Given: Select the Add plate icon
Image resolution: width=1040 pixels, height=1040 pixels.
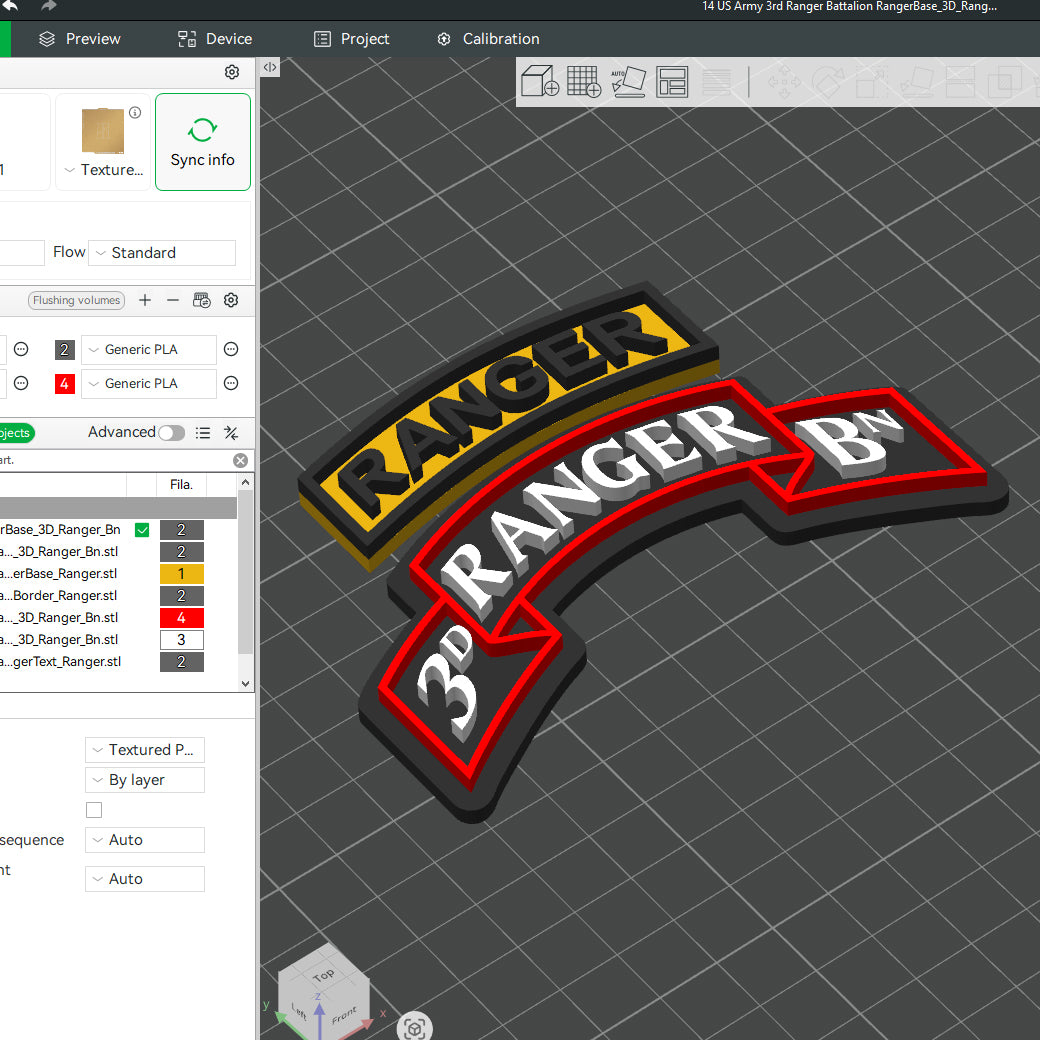Looking at the screenshot, I should pyautogui.click(x=583, y=81).
